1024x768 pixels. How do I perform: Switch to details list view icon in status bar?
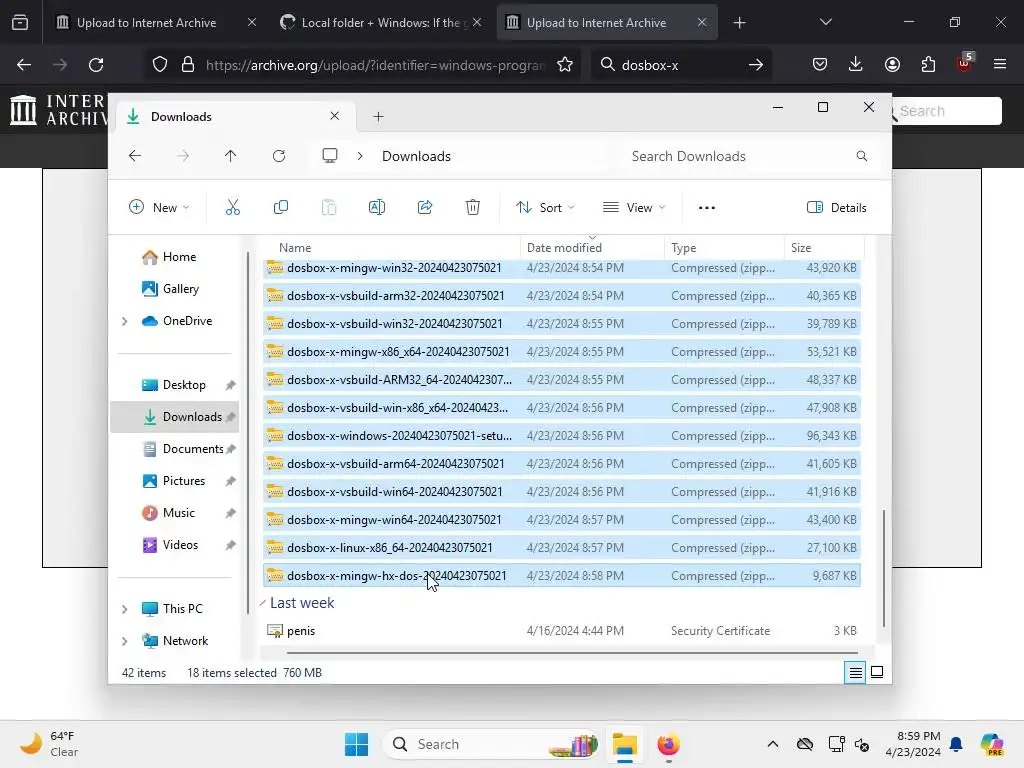pos(855,672)
